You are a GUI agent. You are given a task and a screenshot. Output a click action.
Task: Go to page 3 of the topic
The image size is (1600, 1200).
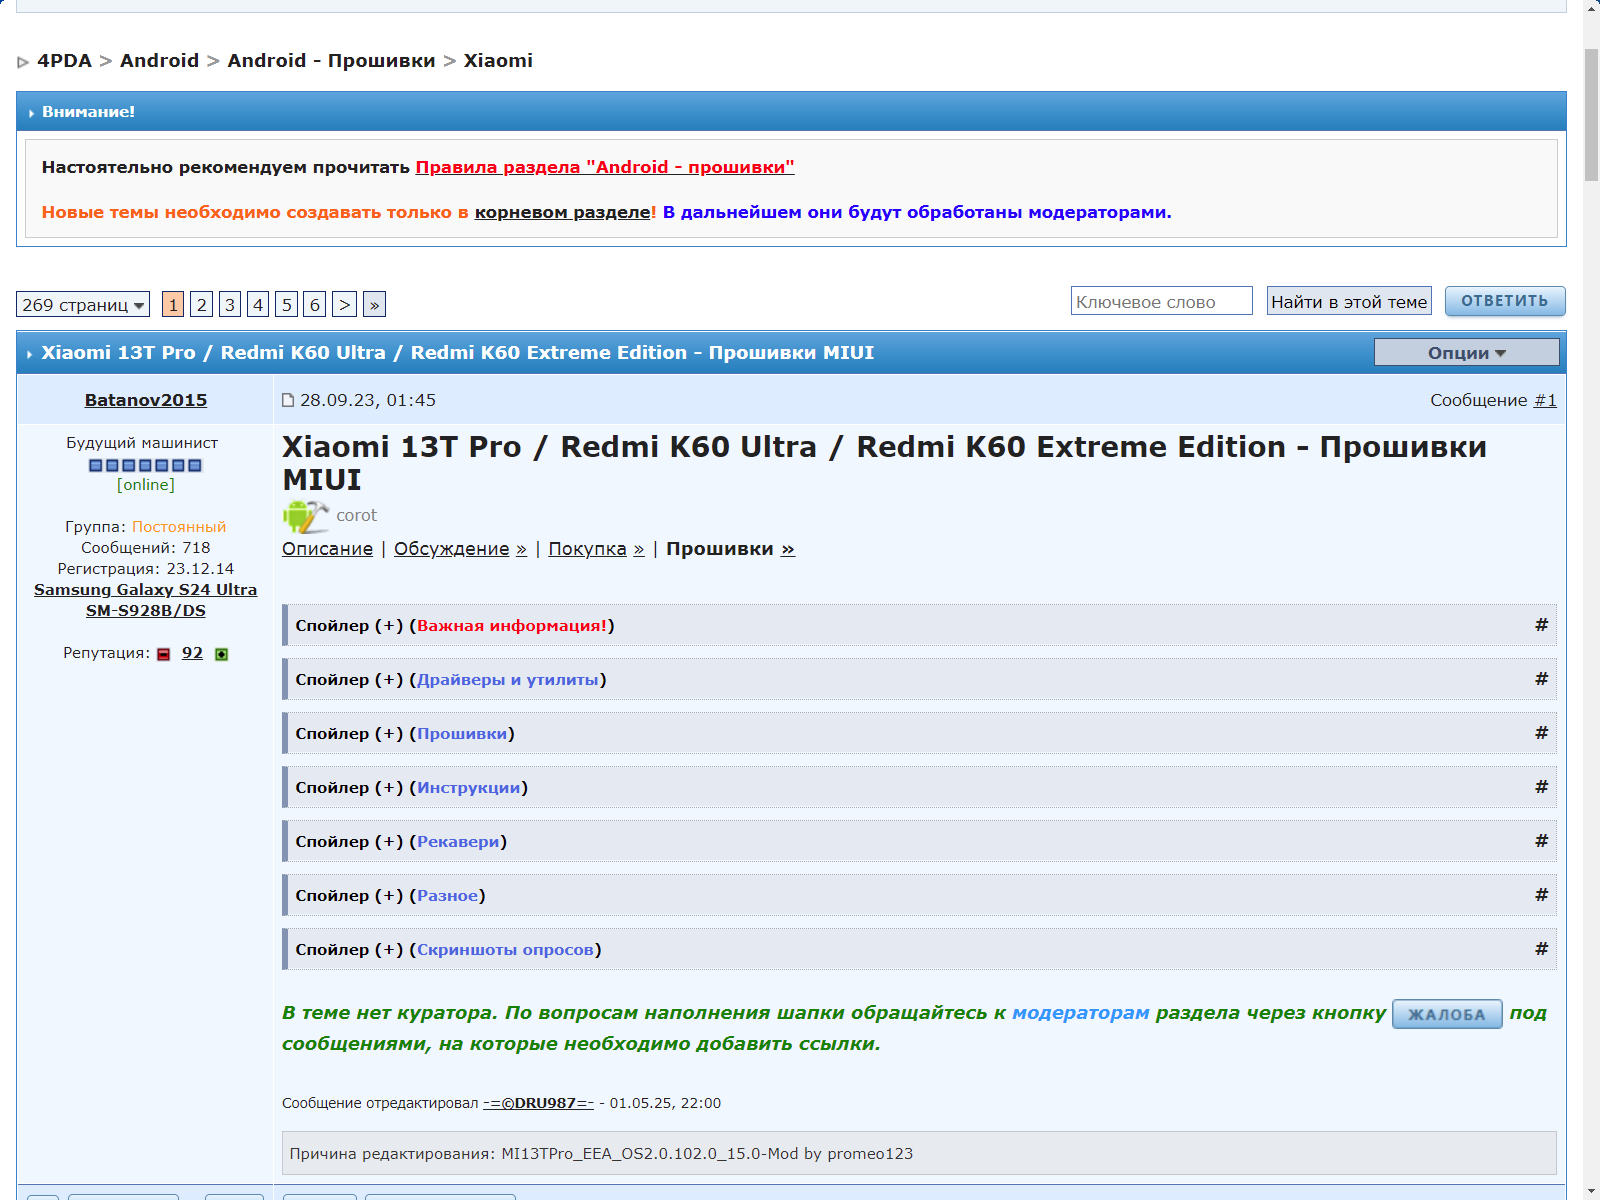230,305
